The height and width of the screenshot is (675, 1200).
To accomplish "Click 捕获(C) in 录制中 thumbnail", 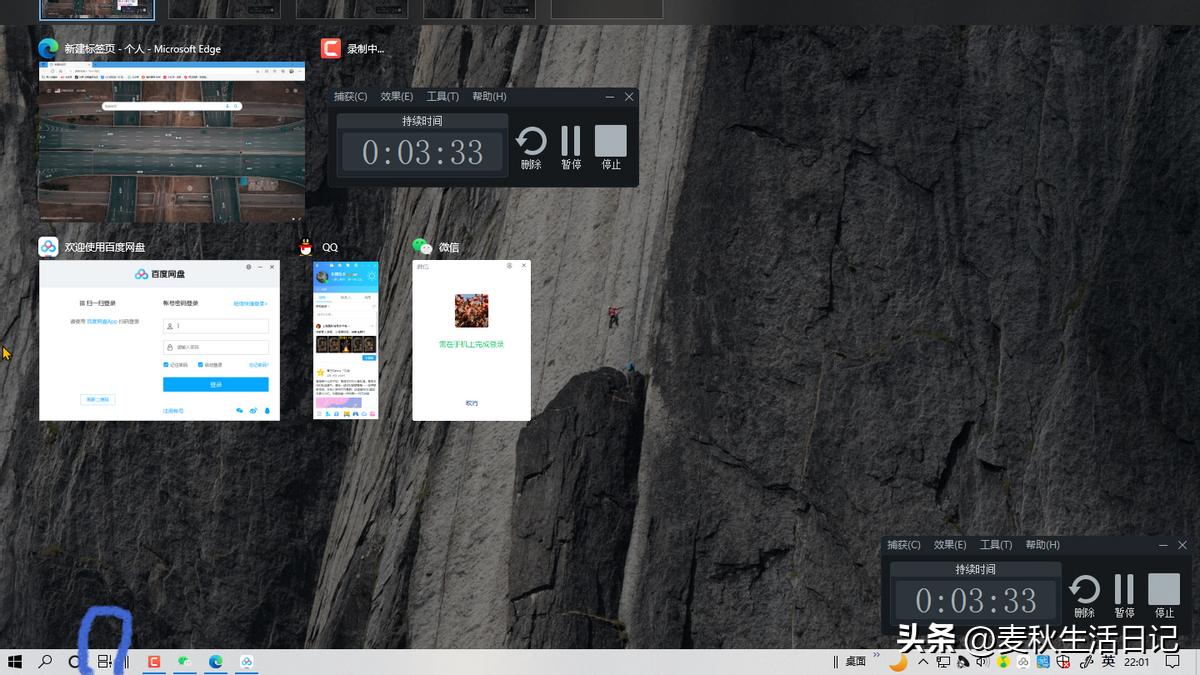I will click(x=350, y=97).
